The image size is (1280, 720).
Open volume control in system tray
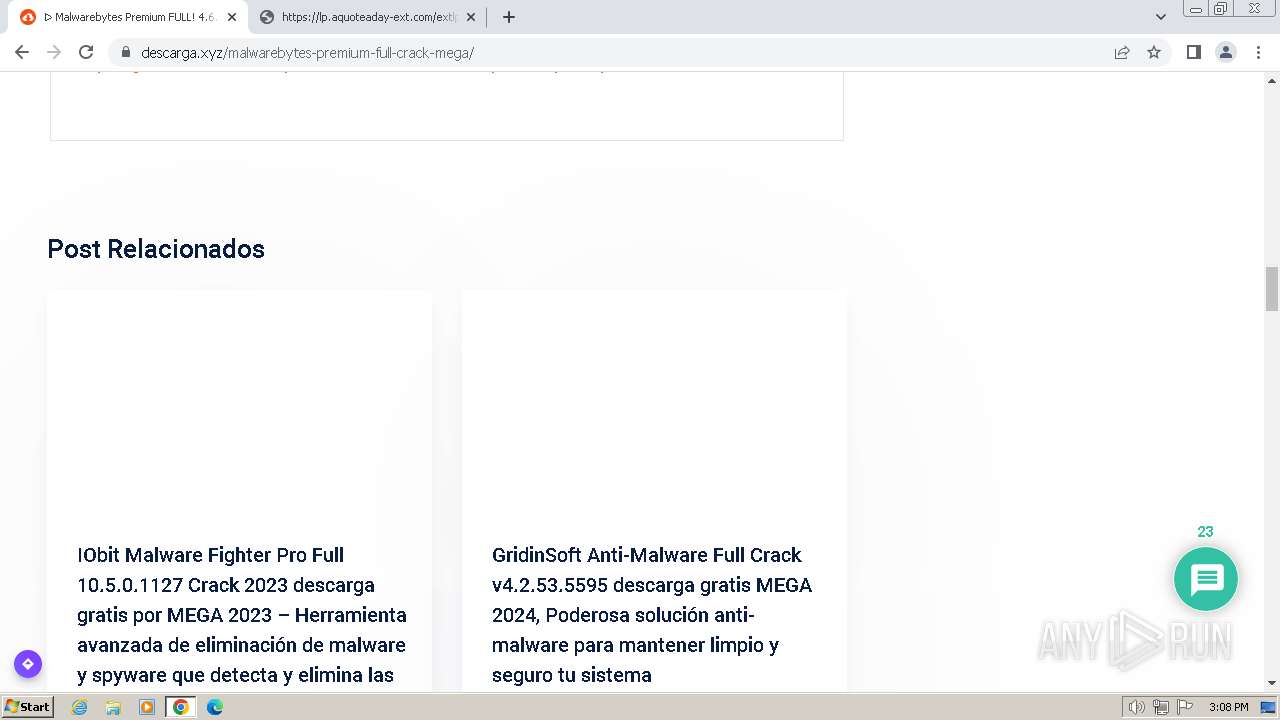[1136, 707]
